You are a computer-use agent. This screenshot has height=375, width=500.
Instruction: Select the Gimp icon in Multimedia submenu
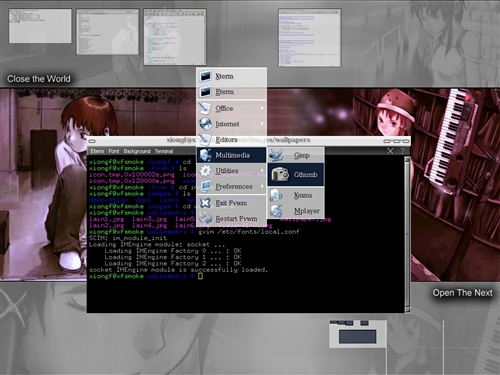pyautogui.click(x=276, y=155)
